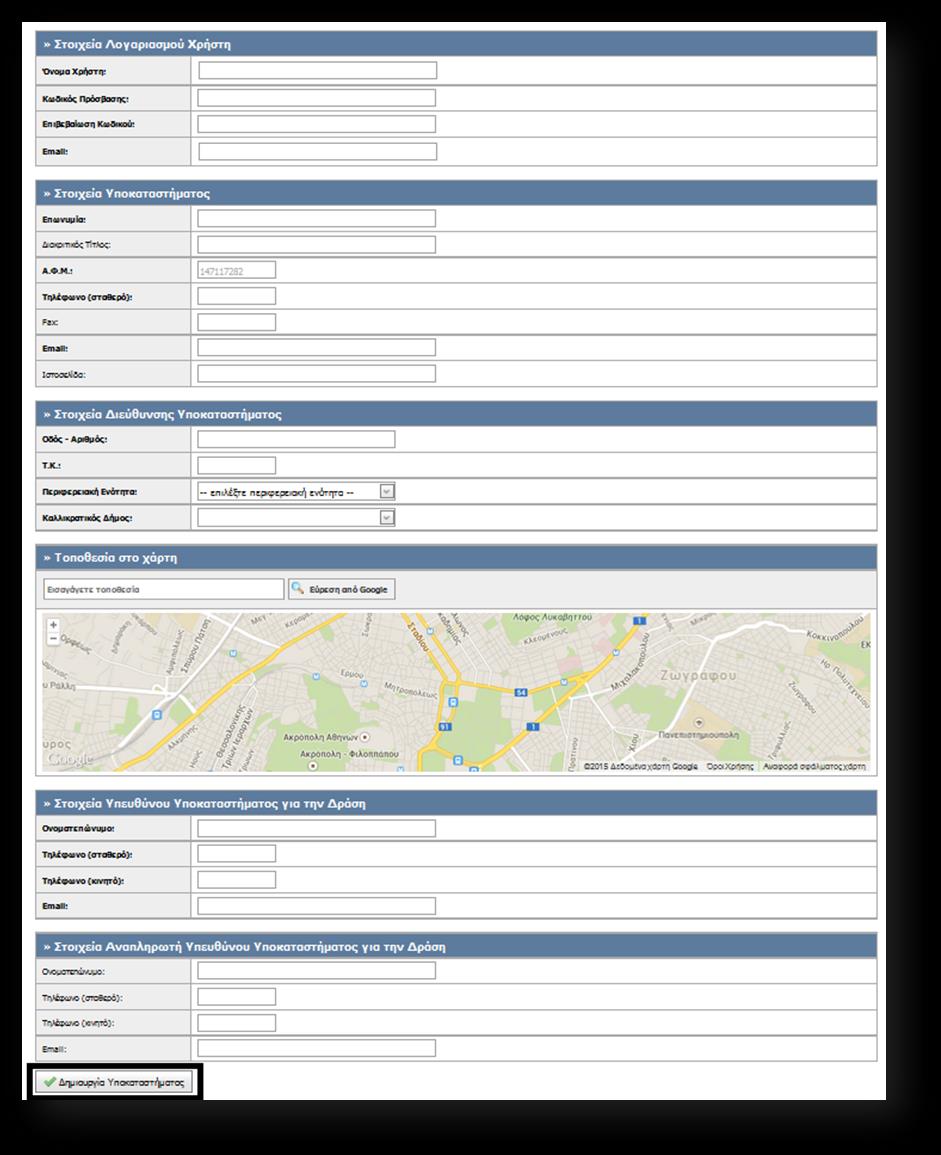The image size is (941, 1155).
Task: Open the Αναφορά σφάλματος χάρτη link
Action: coord(814,767)
